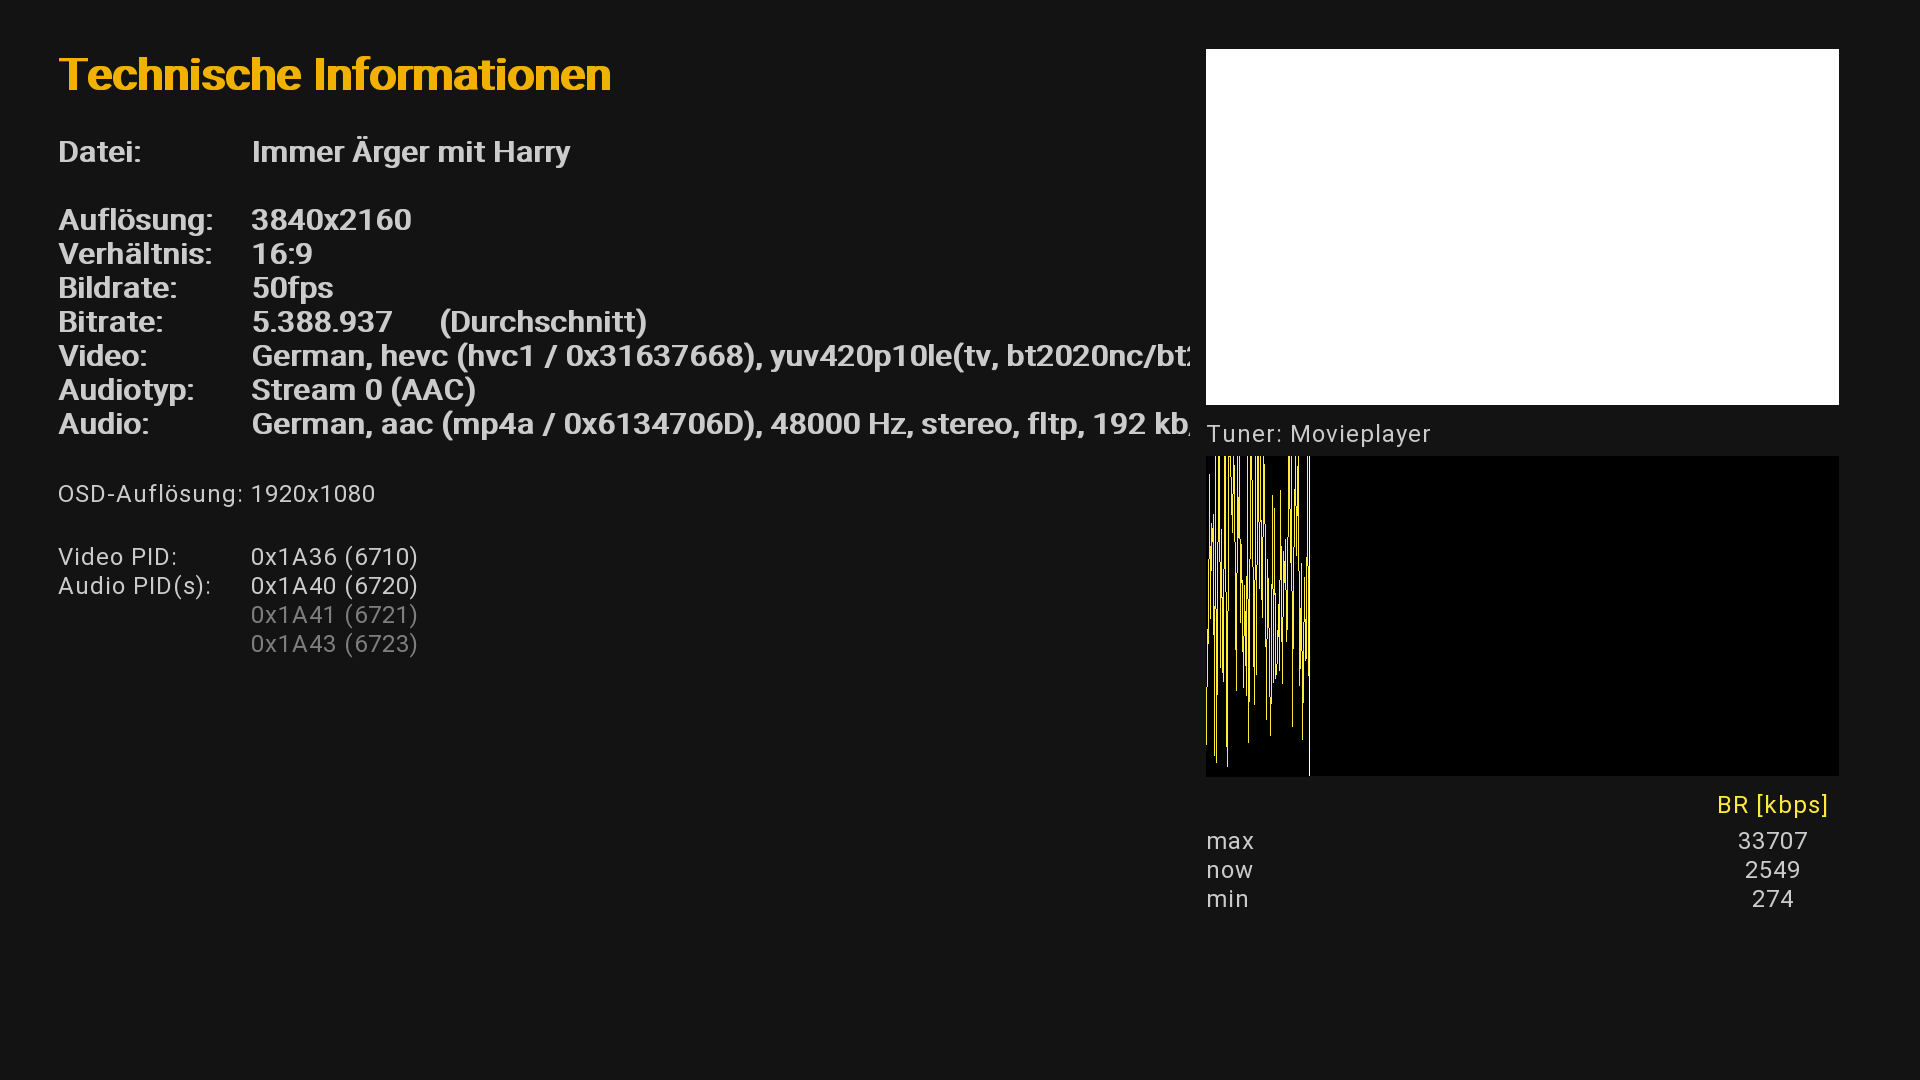1920x1080 pixels.
Task: Select video PID 0x1A36 (6710)
Action: (334, 557)
